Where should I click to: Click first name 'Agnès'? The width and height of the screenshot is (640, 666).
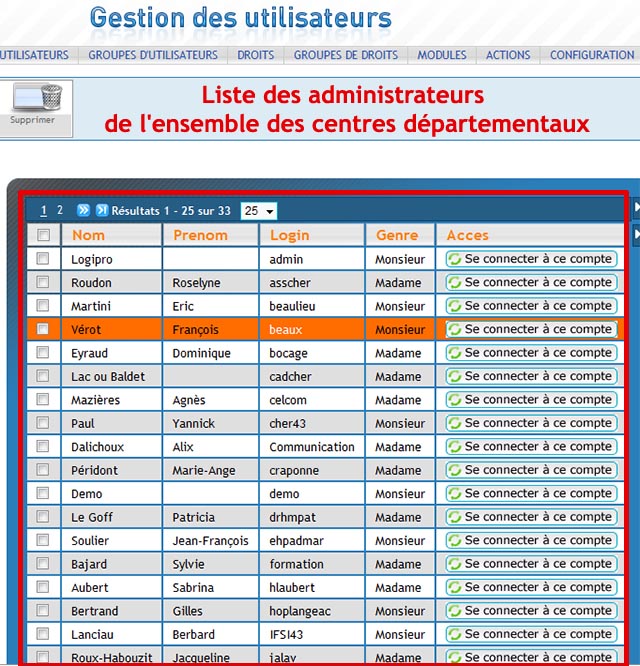pos(189,401)
